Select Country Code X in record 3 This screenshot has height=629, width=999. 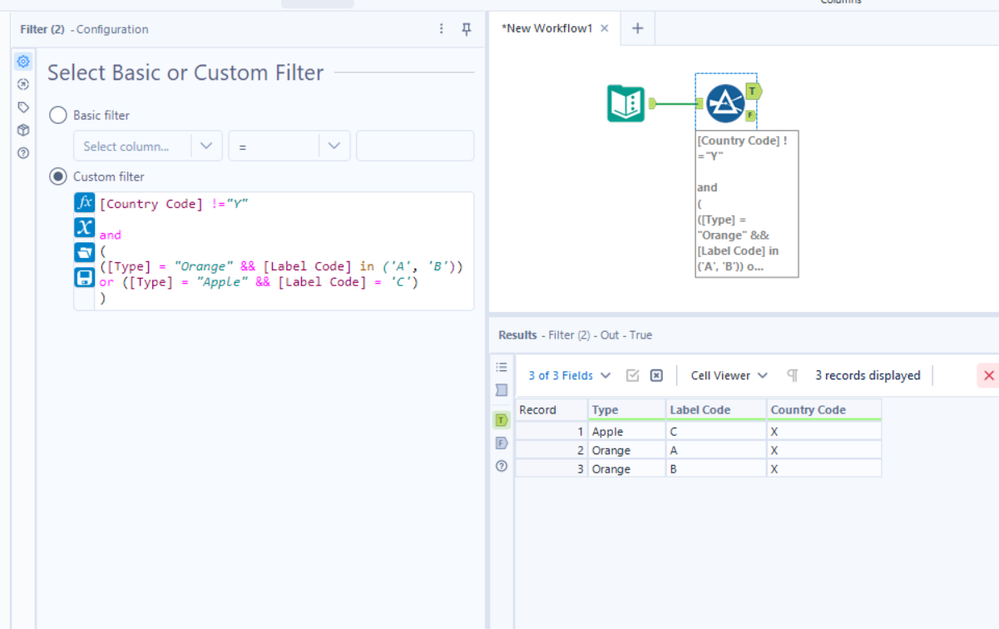824,468
